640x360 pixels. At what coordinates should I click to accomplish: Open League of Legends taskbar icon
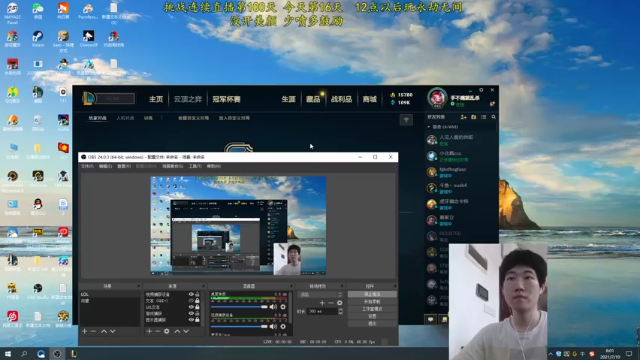click(x=74, y=354)
